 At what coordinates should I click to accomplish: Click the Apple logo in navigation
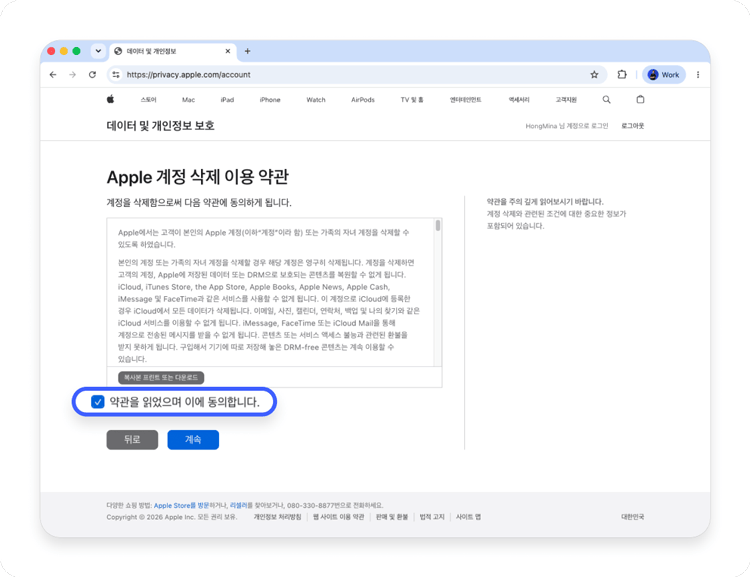click(x=110, y=100)
